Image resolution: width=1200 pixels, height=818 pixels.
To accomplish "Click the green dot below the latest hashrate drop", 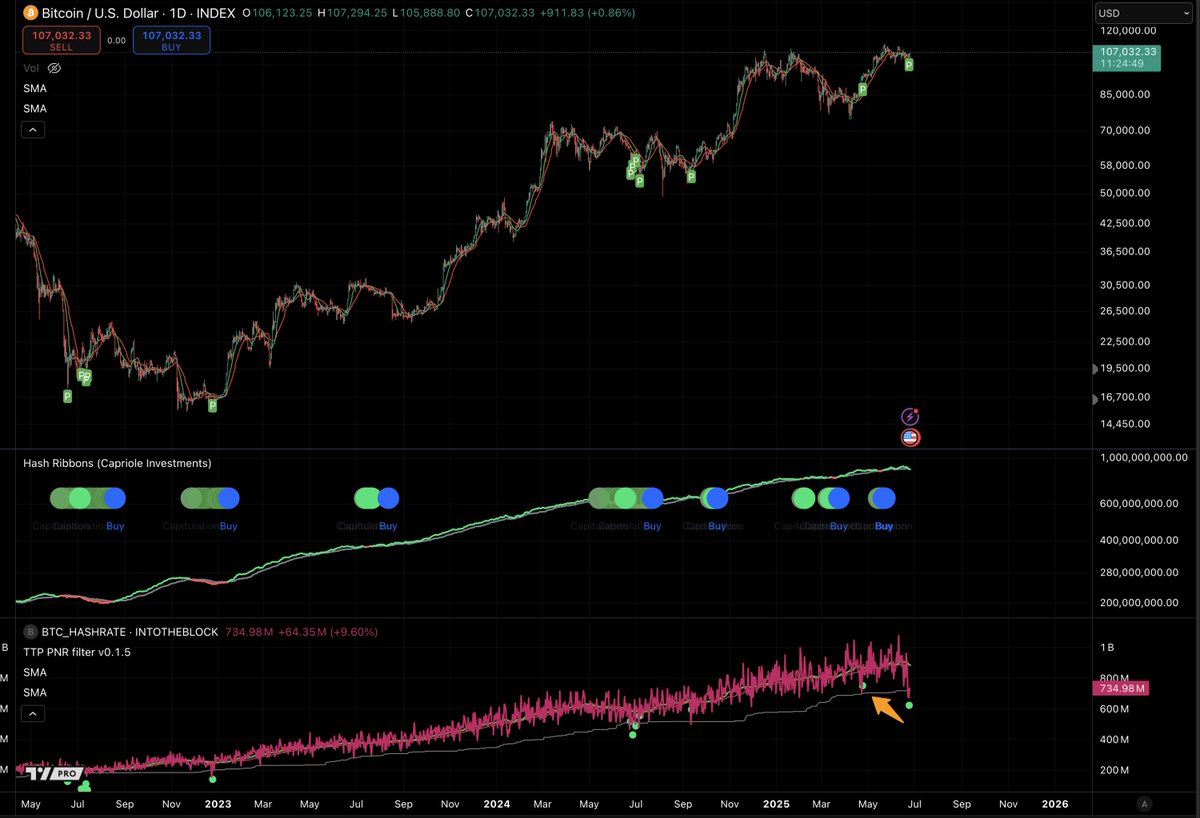I will coord(909,705).
